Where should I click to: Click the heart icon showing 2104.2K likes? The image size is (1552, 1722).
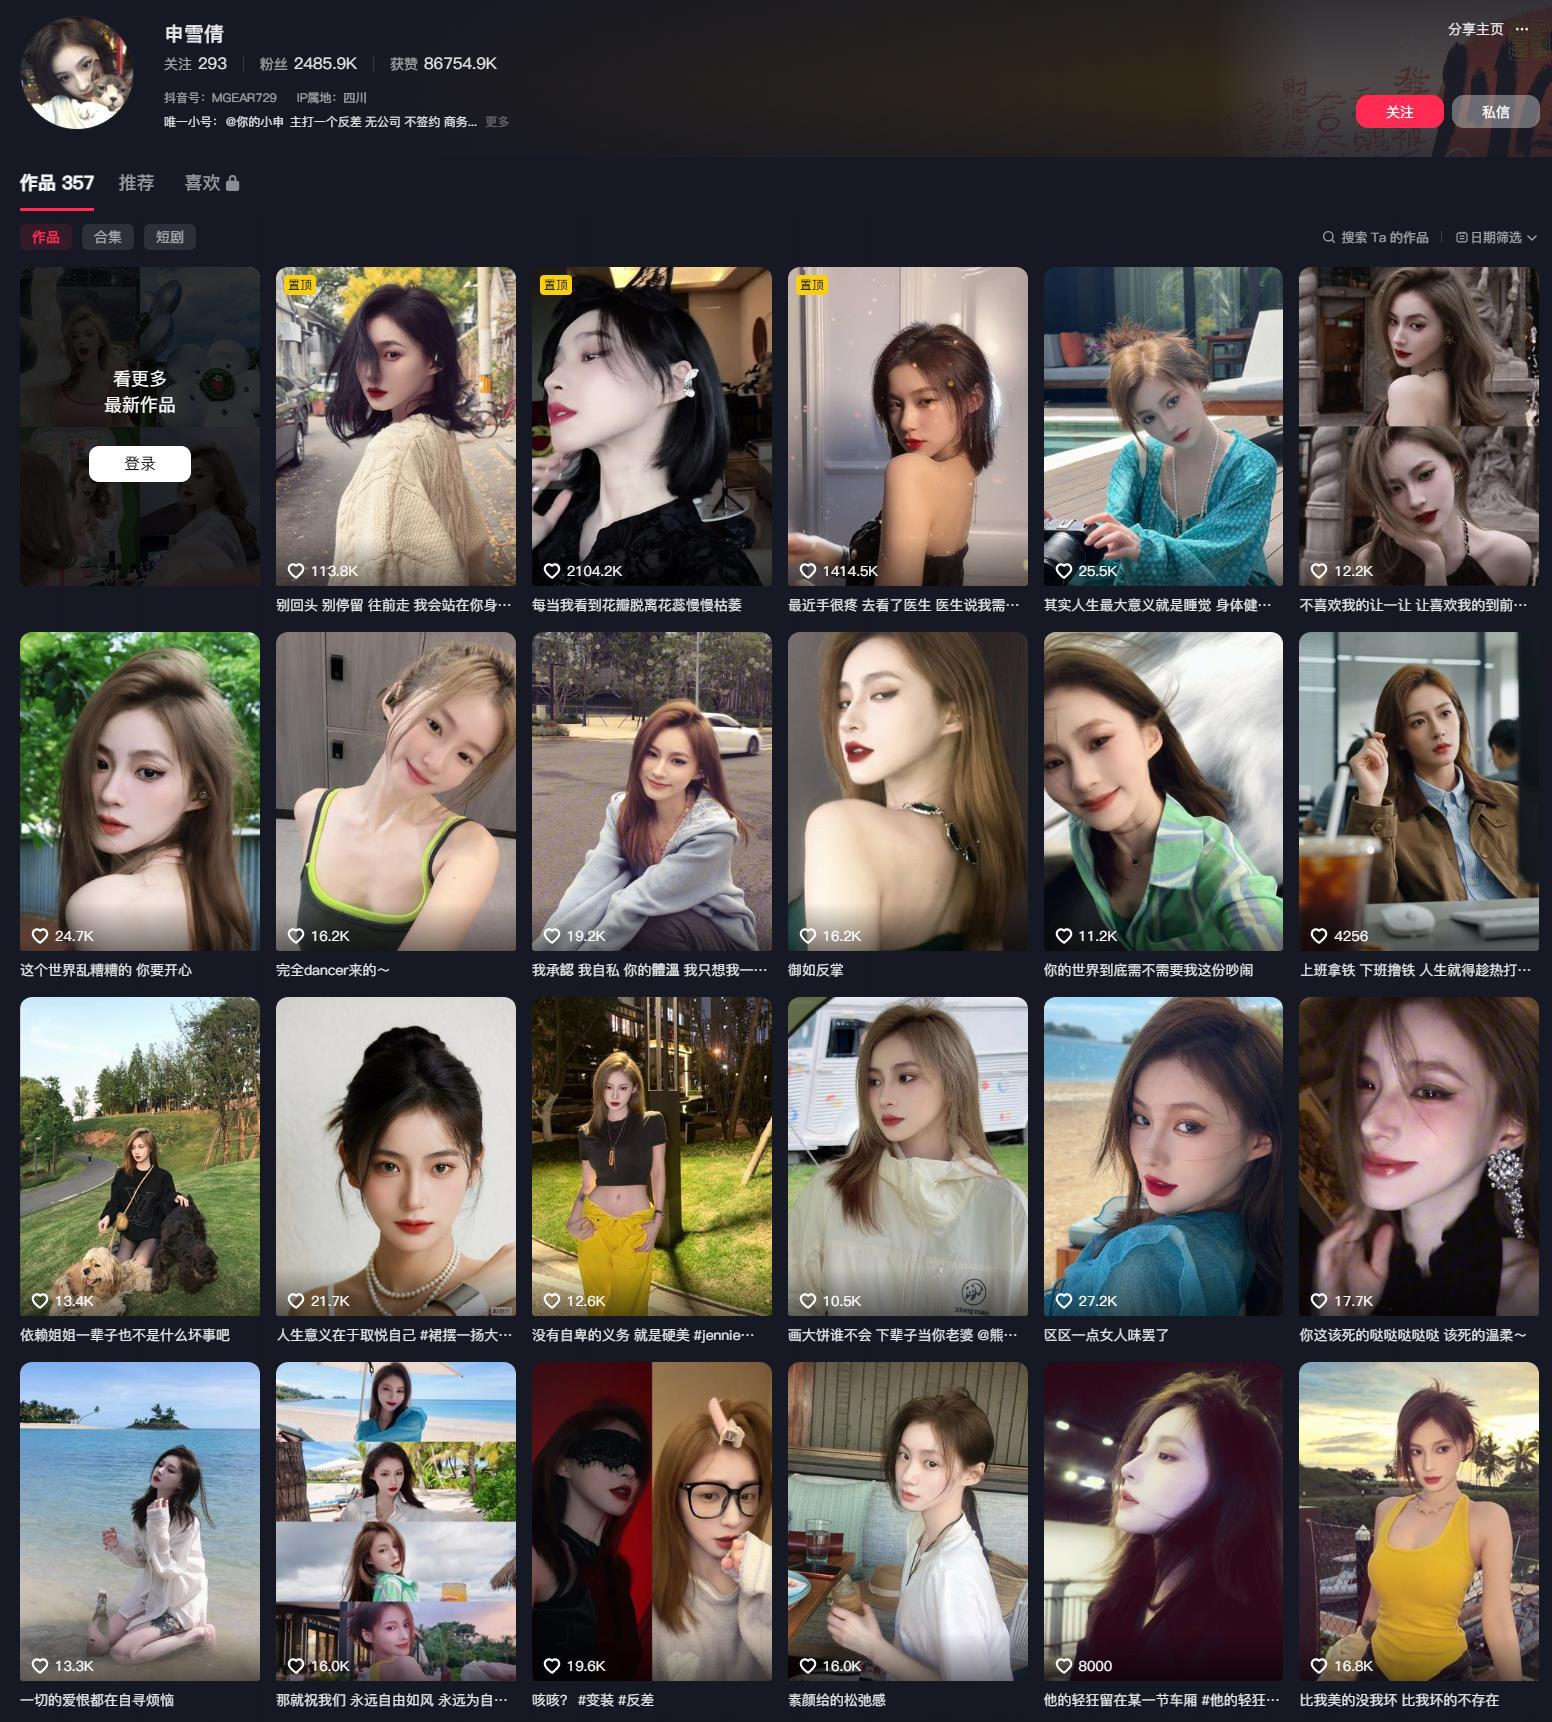(551, 571)
